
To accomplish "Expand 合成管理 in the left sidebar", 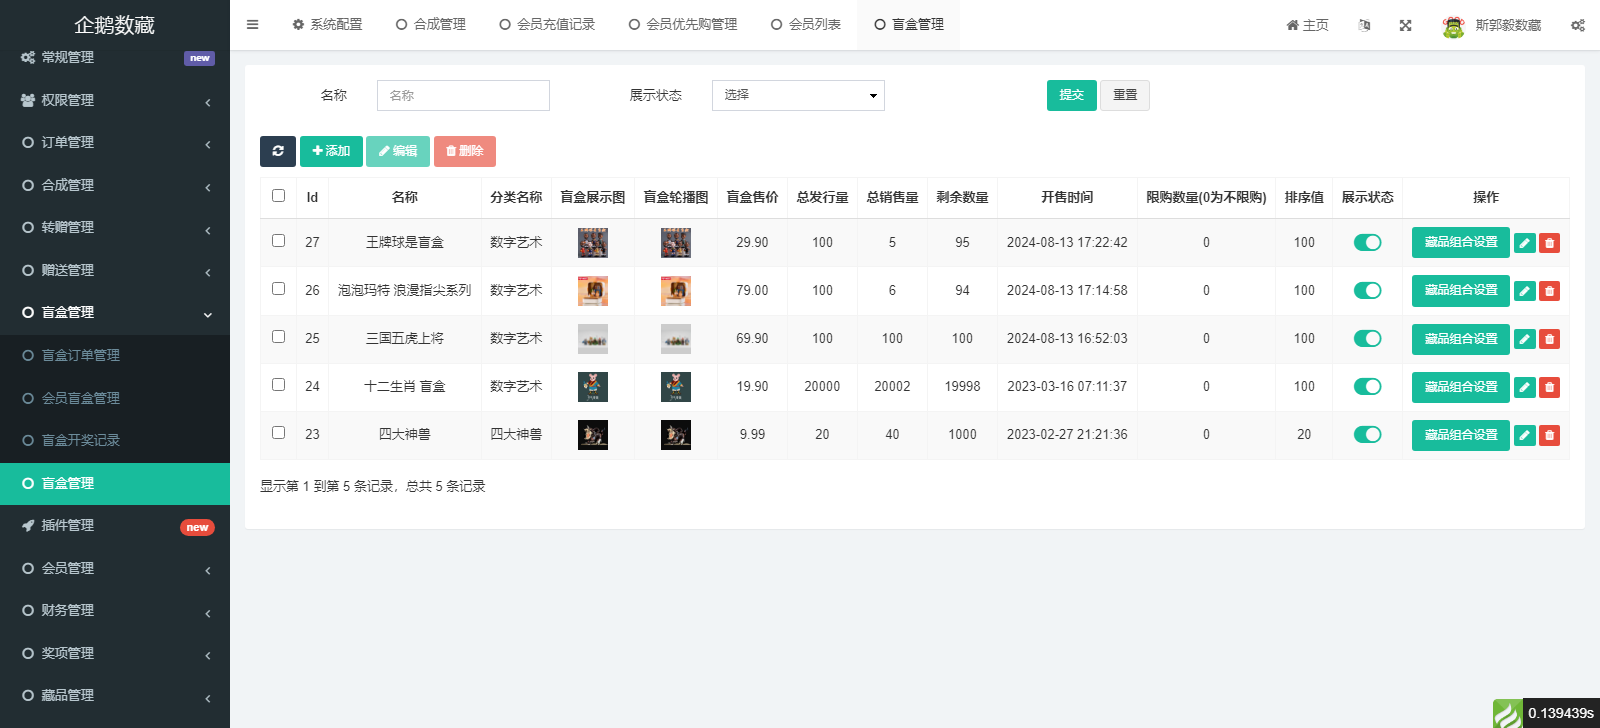I will (x=115, y=185).
